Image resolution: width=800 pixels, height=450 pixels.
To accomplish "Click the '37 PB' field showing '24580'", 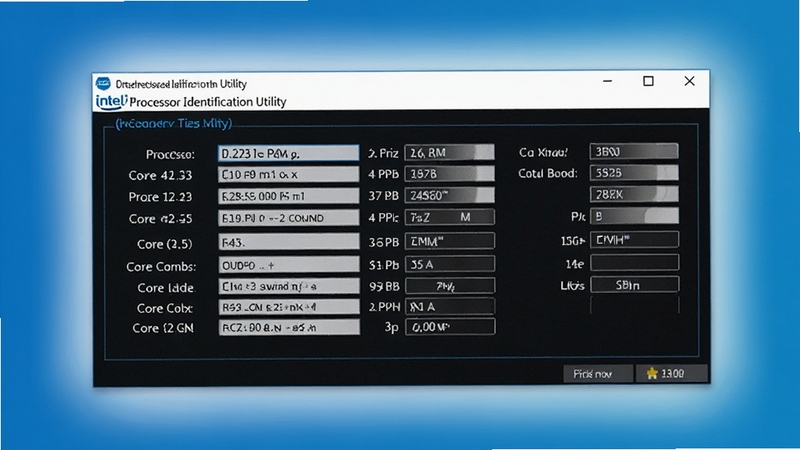I will (449, 195).
